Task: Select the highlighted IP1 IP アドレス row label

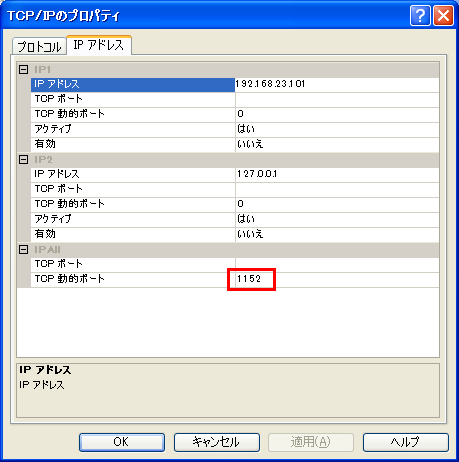Action: click(x=133, y=84)
